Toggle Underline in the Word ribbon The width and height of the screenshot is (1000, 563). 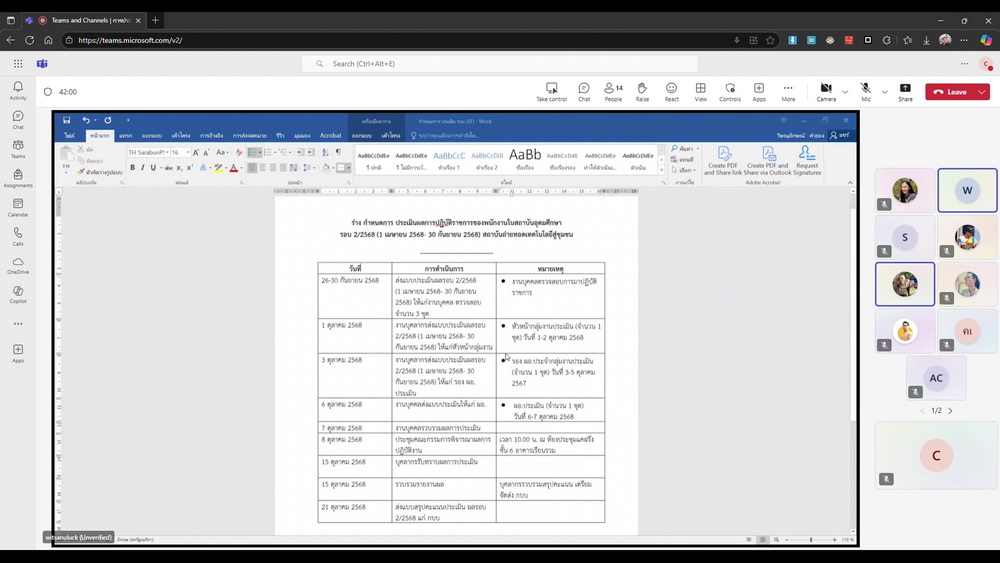click(x=153, y=168)
